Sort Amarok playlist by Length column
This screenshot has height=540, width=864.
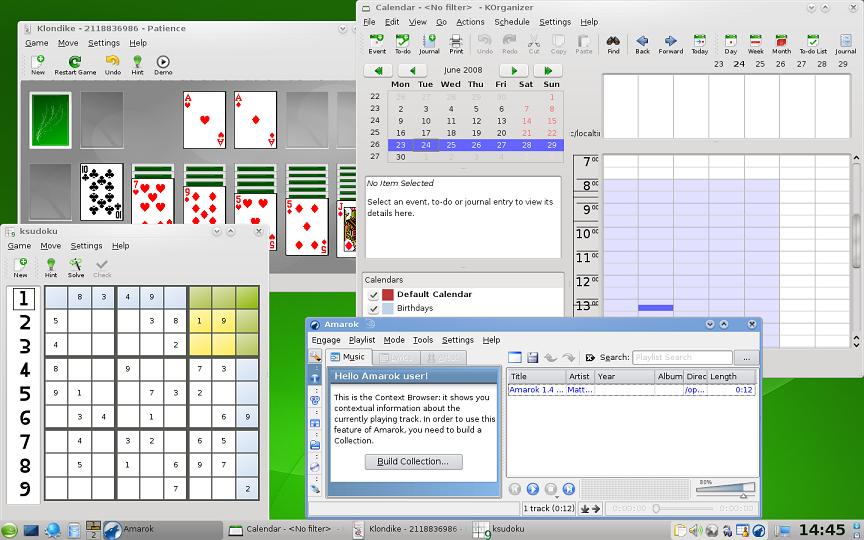coord(731,376)
